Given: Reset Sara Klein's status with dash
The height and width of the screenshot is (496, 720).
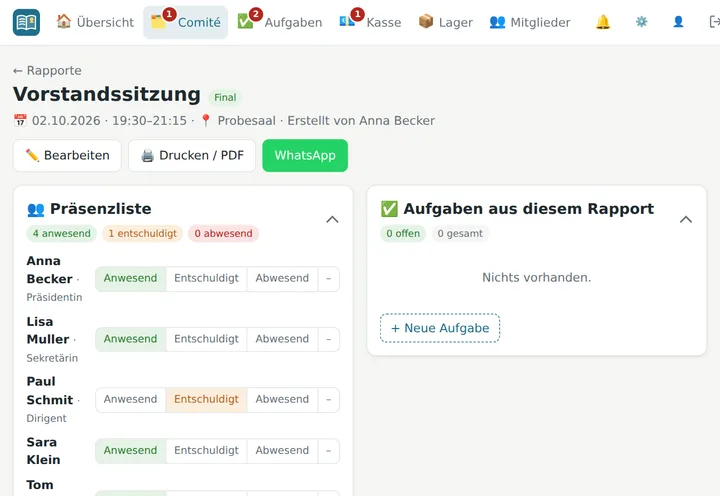Looking at the screenshot, I should 329,451.
